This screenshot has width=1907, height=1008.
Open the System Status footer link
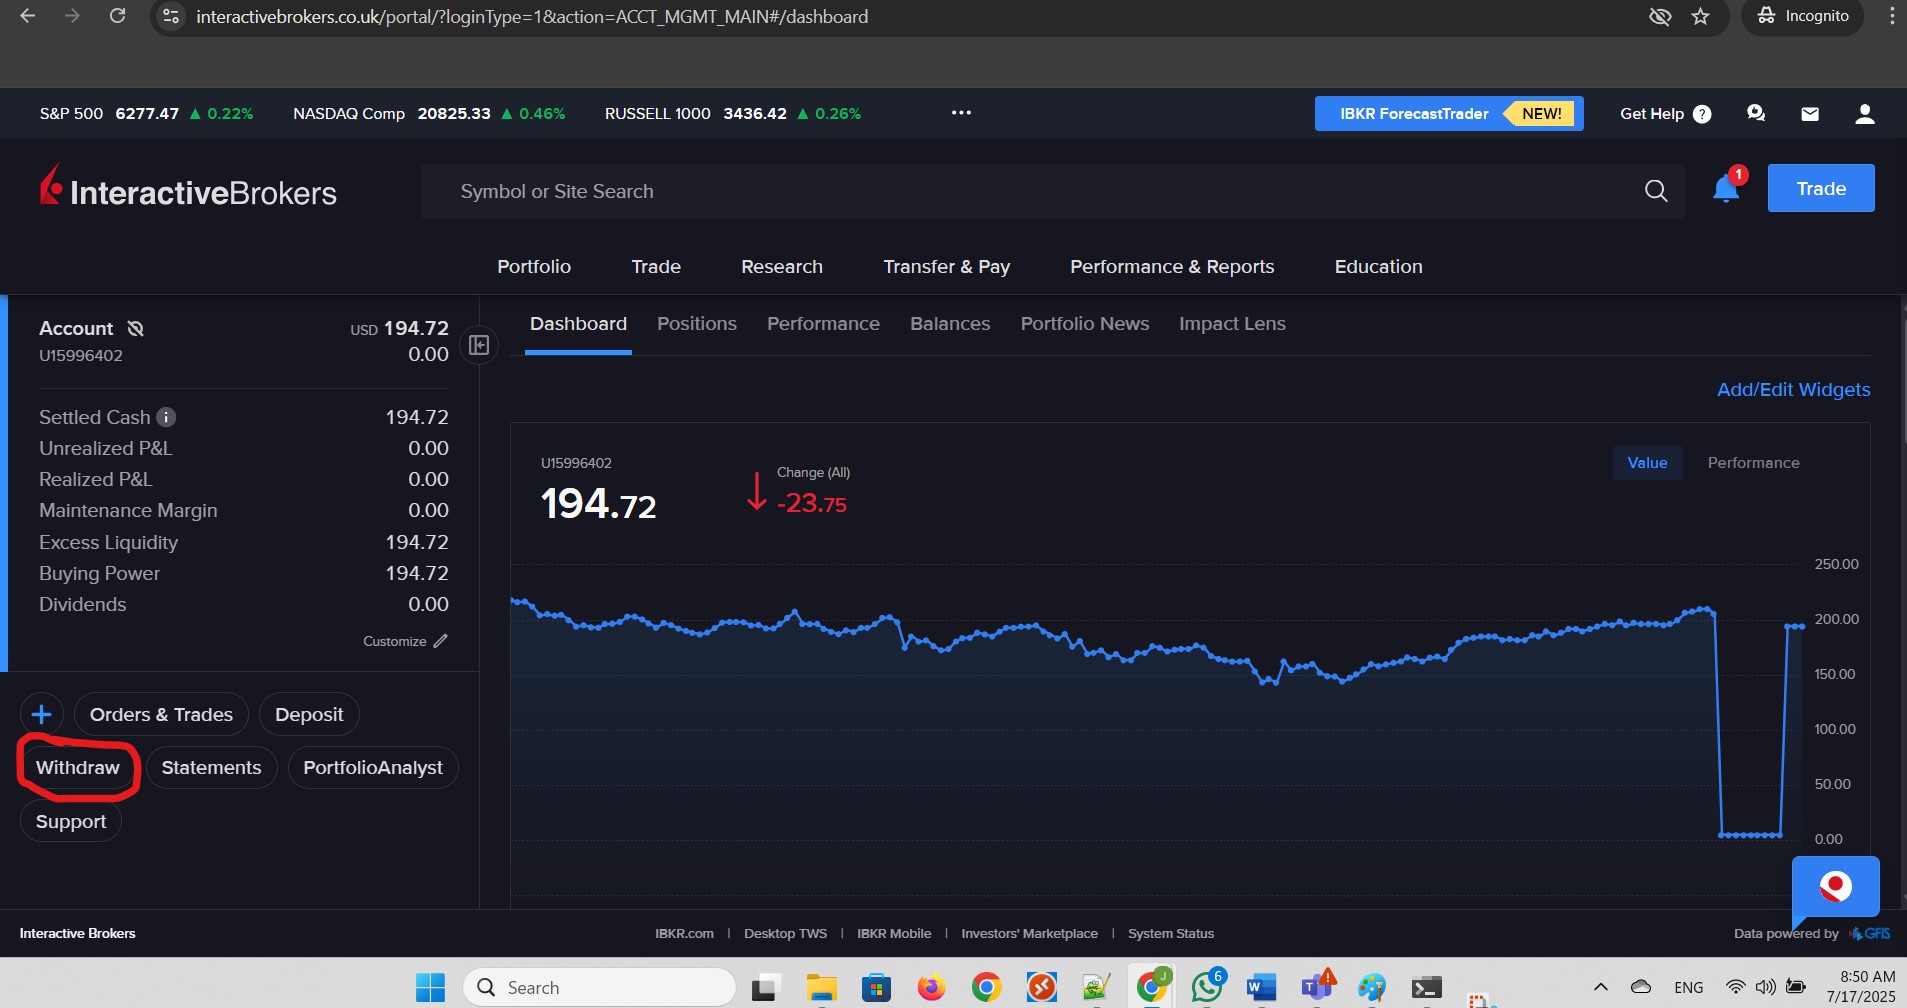[1171, 934]
